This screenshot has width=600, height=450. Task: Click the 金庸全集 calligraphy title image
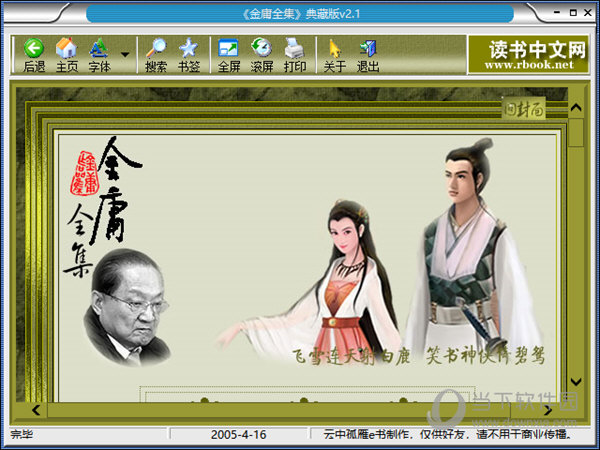[x=103, y=207]
